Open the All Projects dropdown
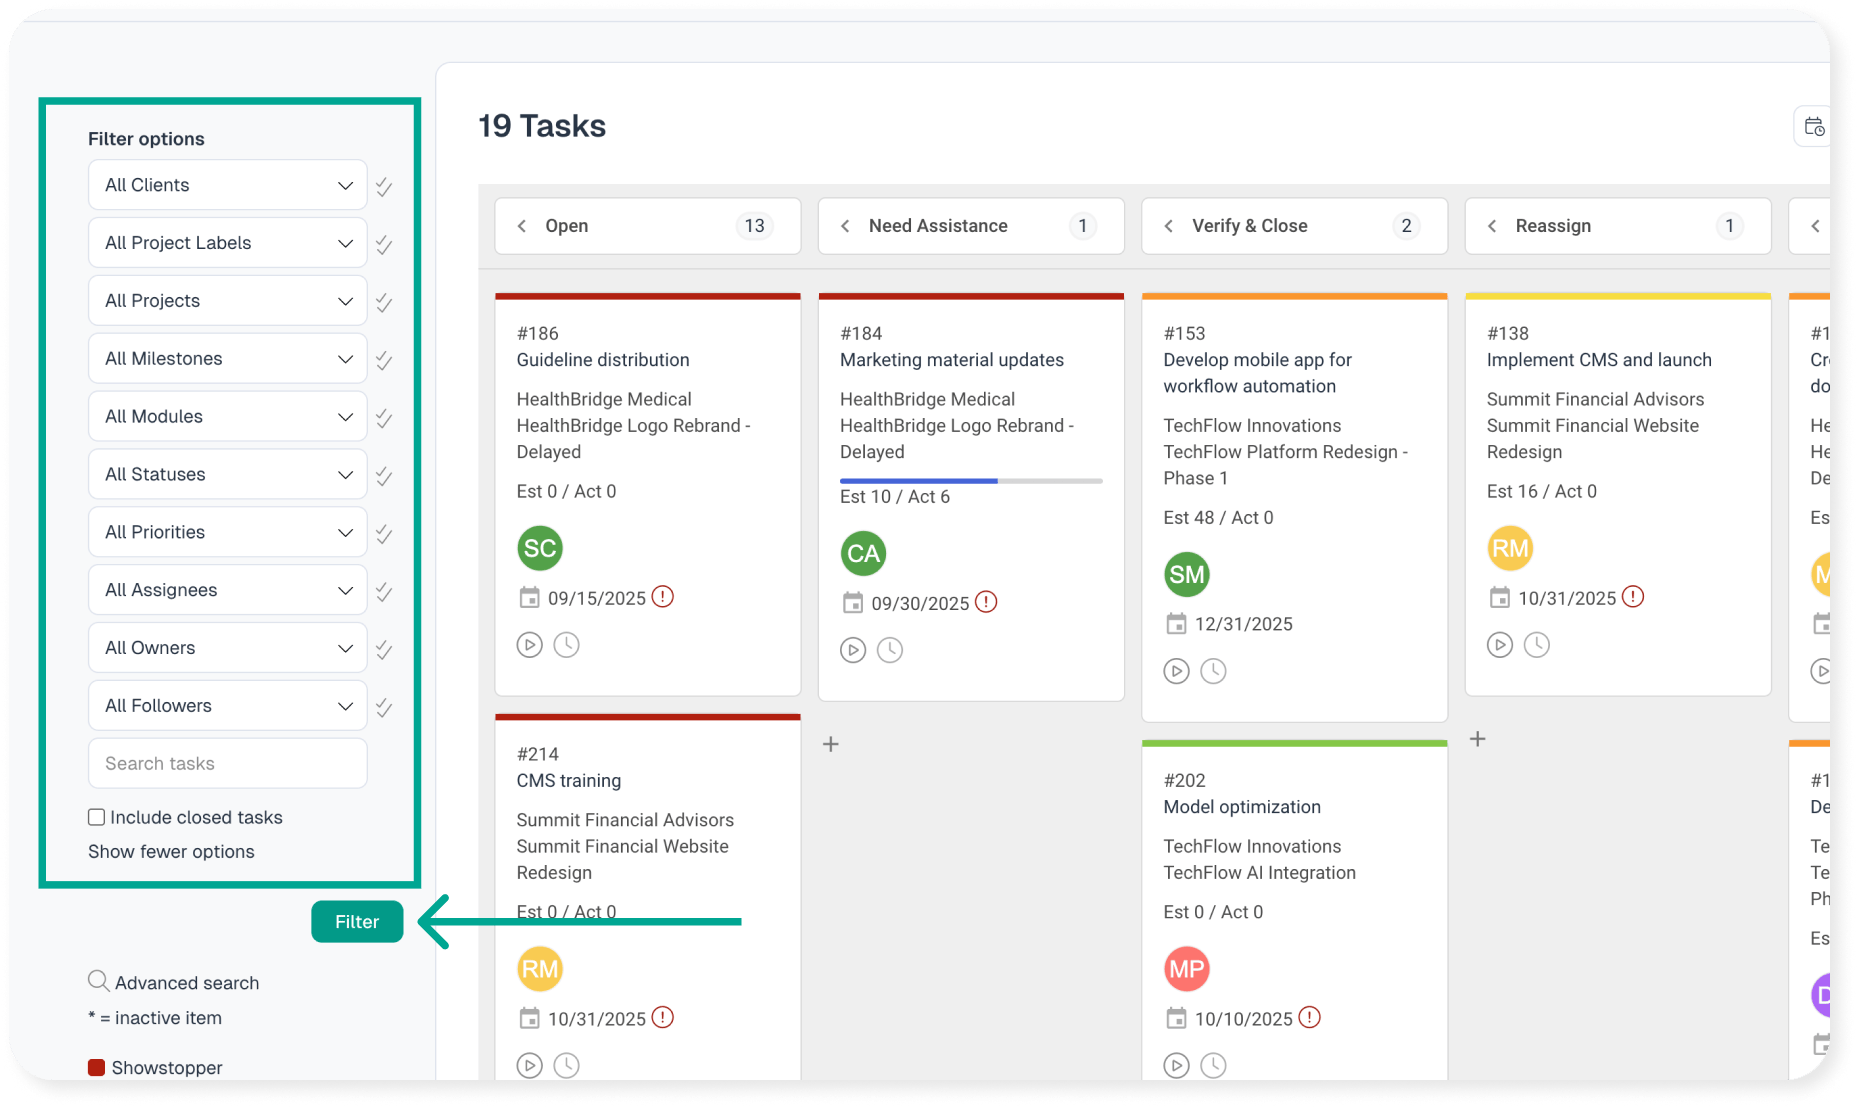The width and height of the screenshot is (1857, 1107). pos(228,301)
